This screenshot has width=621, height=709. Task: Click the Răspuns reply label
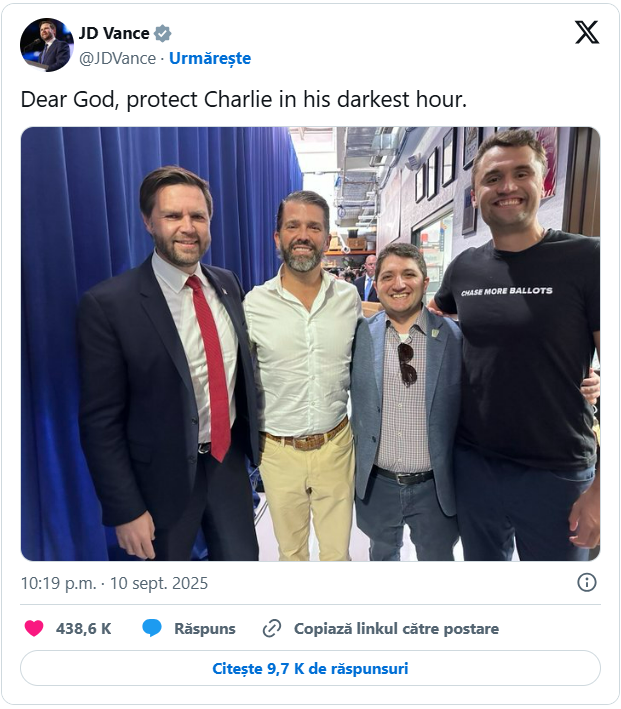(x=205, y=629)
